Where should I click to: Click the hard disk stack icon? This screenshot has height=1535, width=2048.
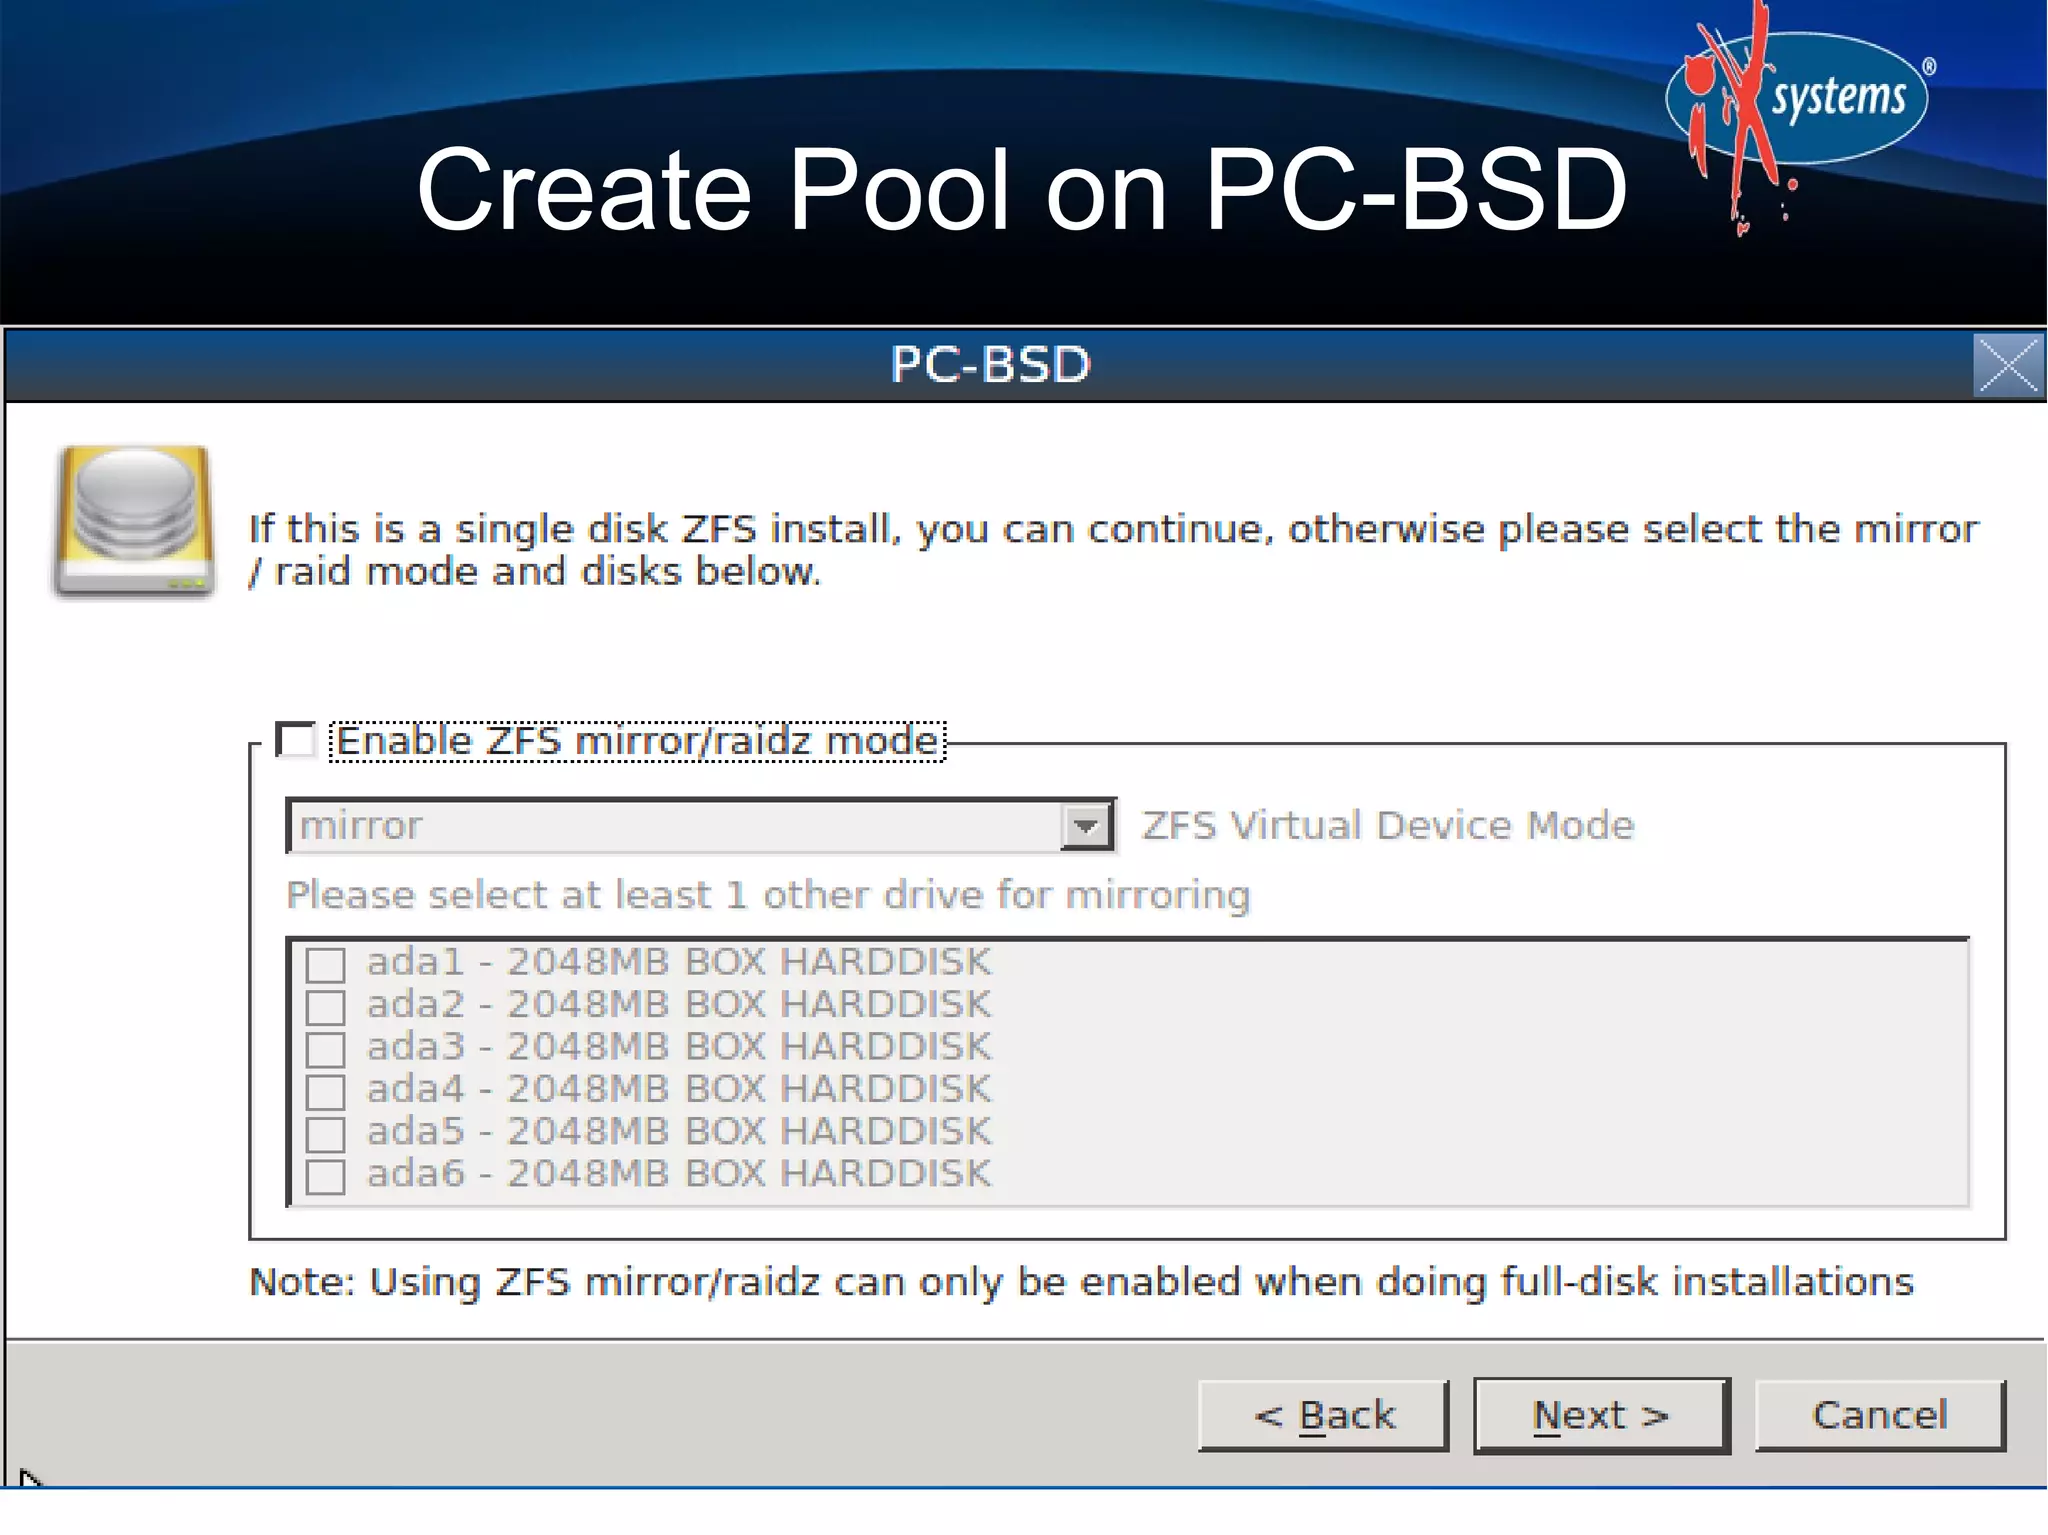(134, 522)
